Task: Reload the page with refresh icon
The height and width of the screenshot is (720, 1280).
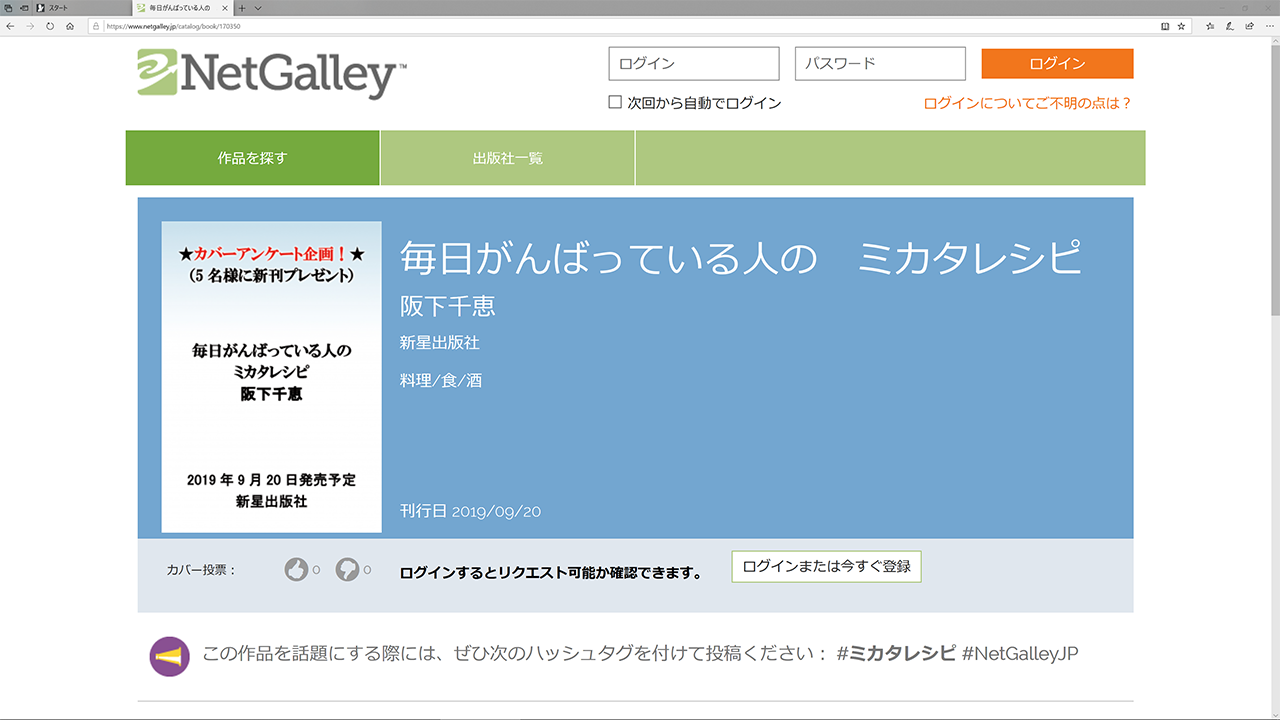Action: (x=50, y=26)
